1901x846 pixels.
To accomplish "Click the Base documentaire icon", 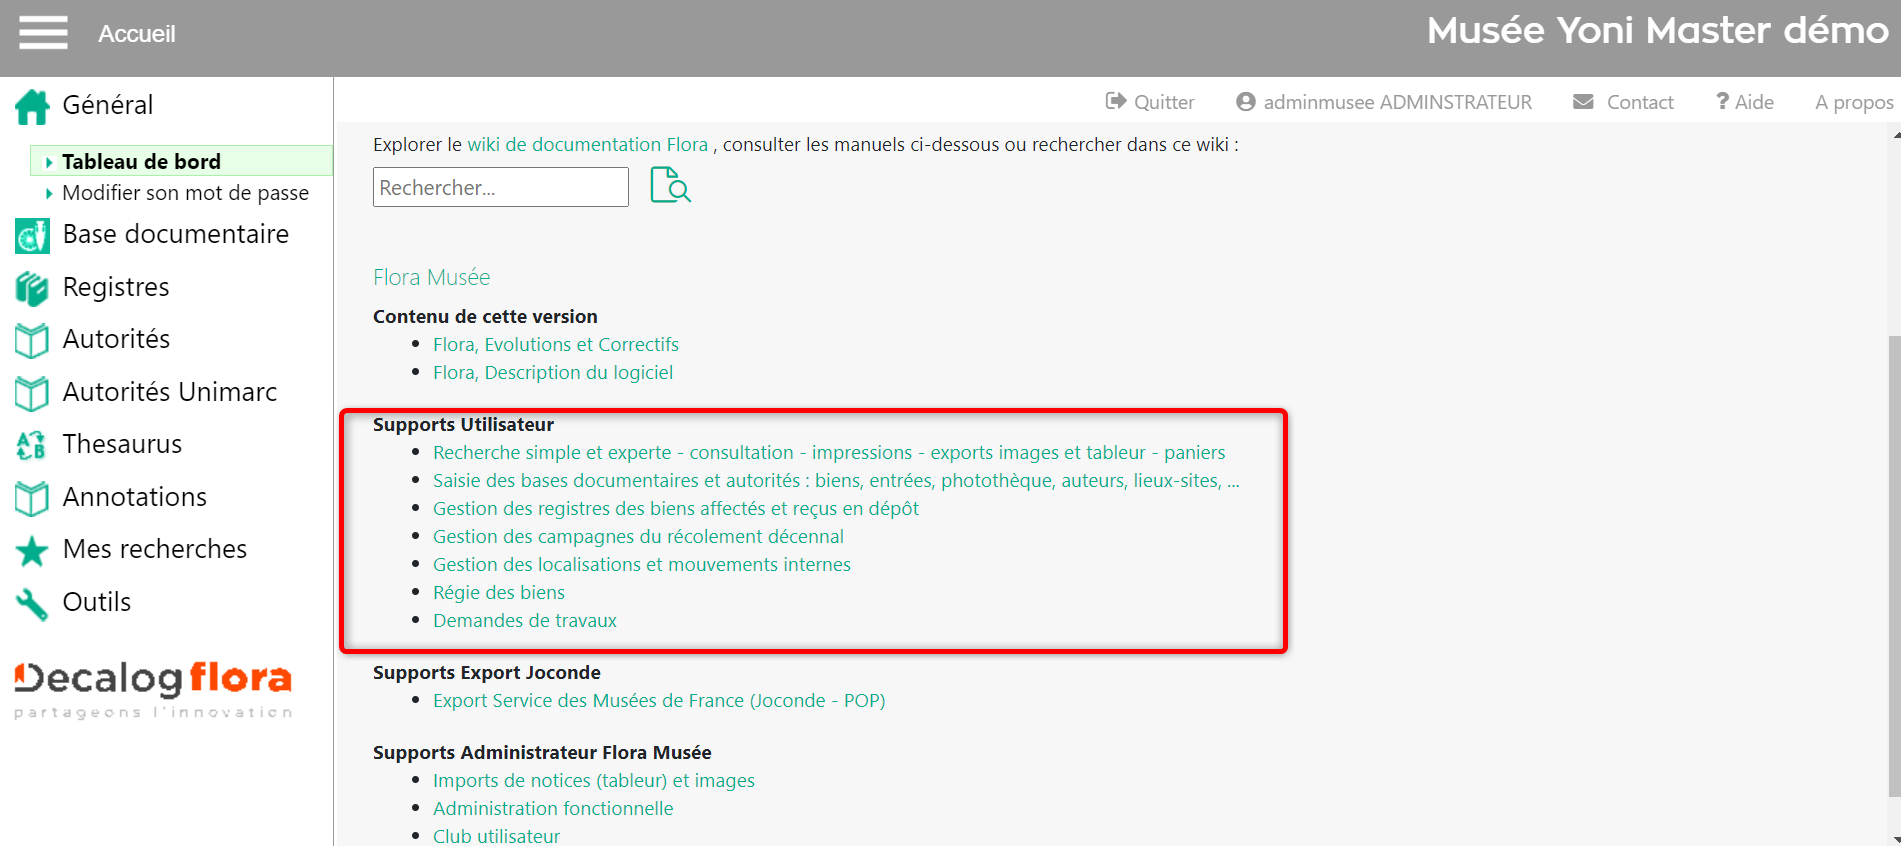I will click(32, 236).
